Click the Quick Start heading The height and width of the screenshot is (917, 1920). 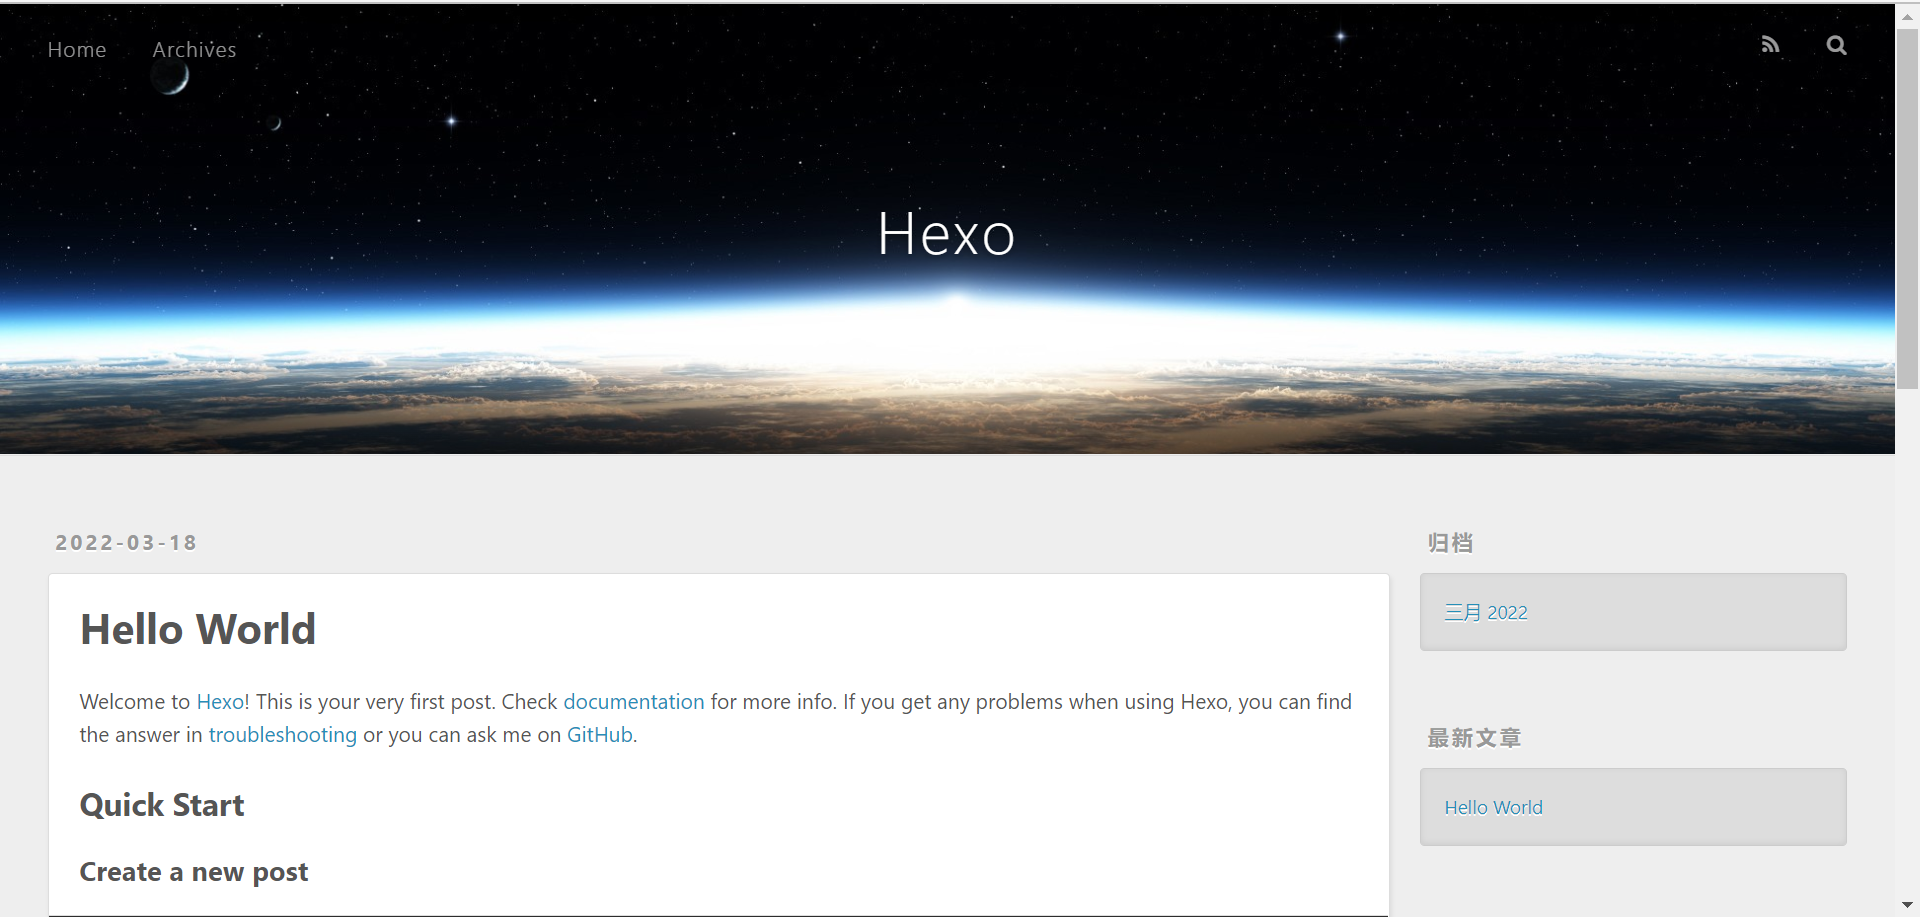point(162,806)
